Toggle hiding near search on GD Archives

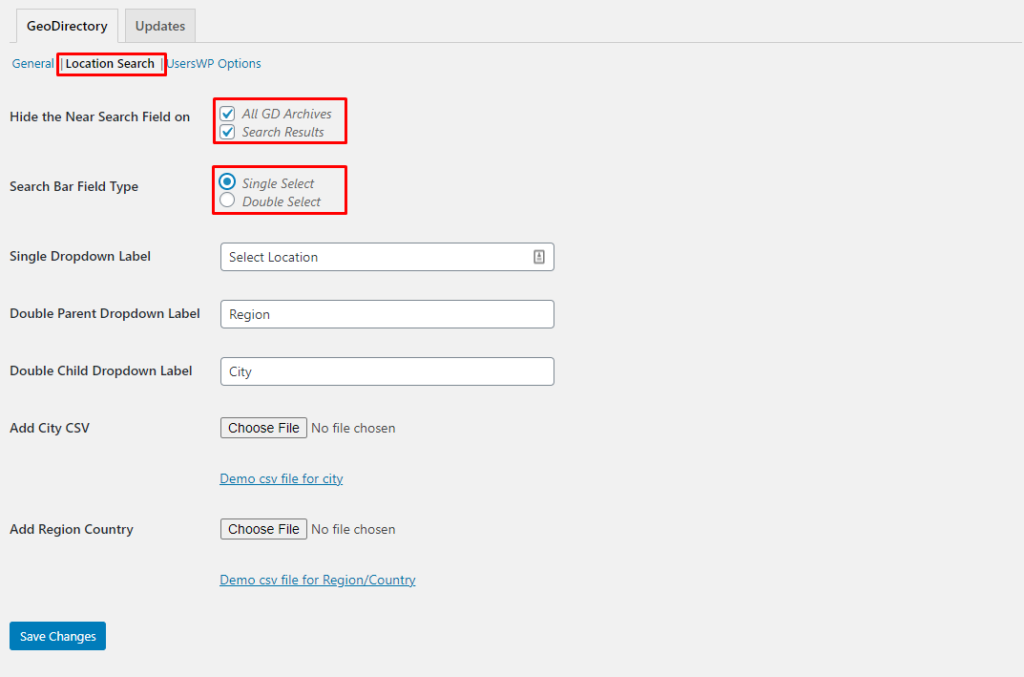227,113
